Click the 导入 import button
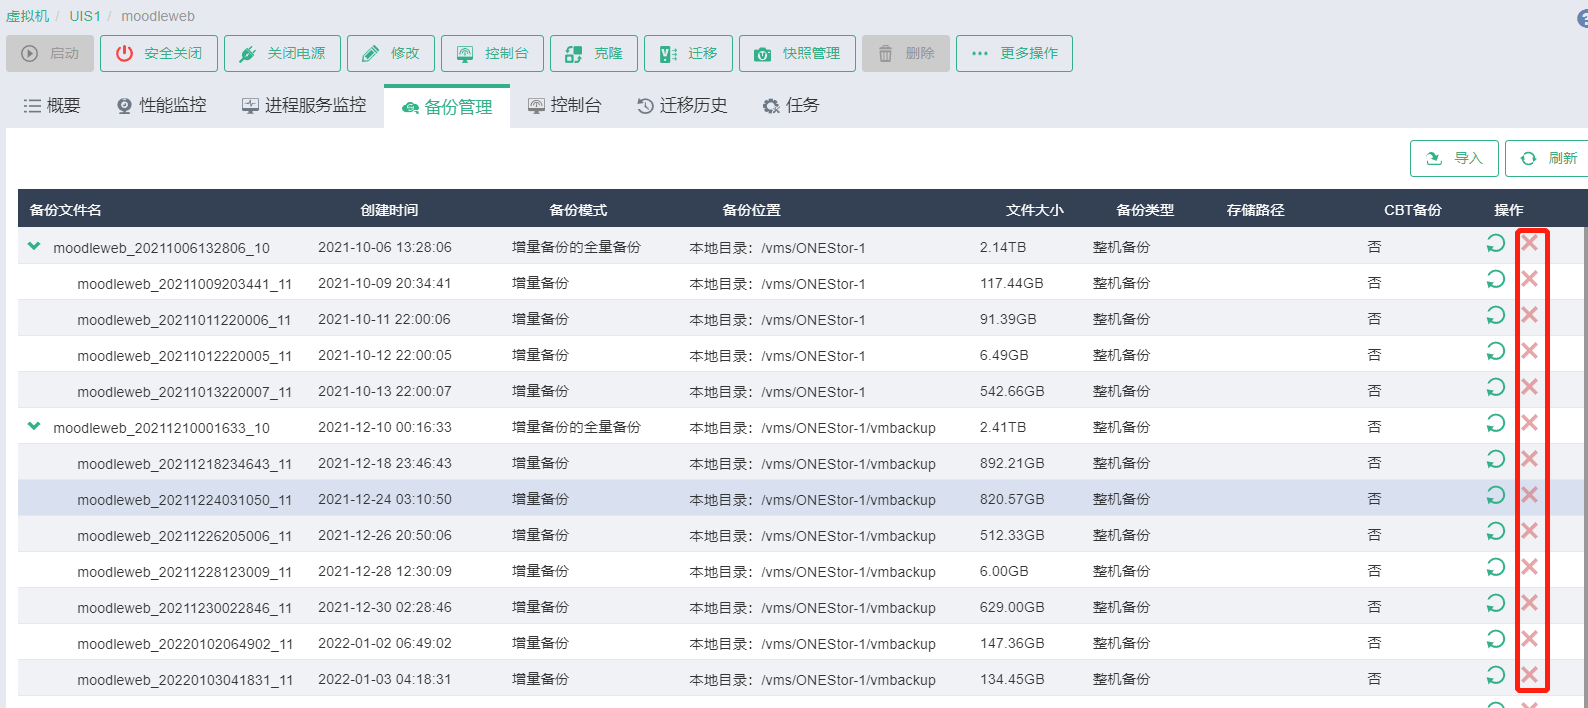Screen dimensions: 1588x708 [1454, 159]
